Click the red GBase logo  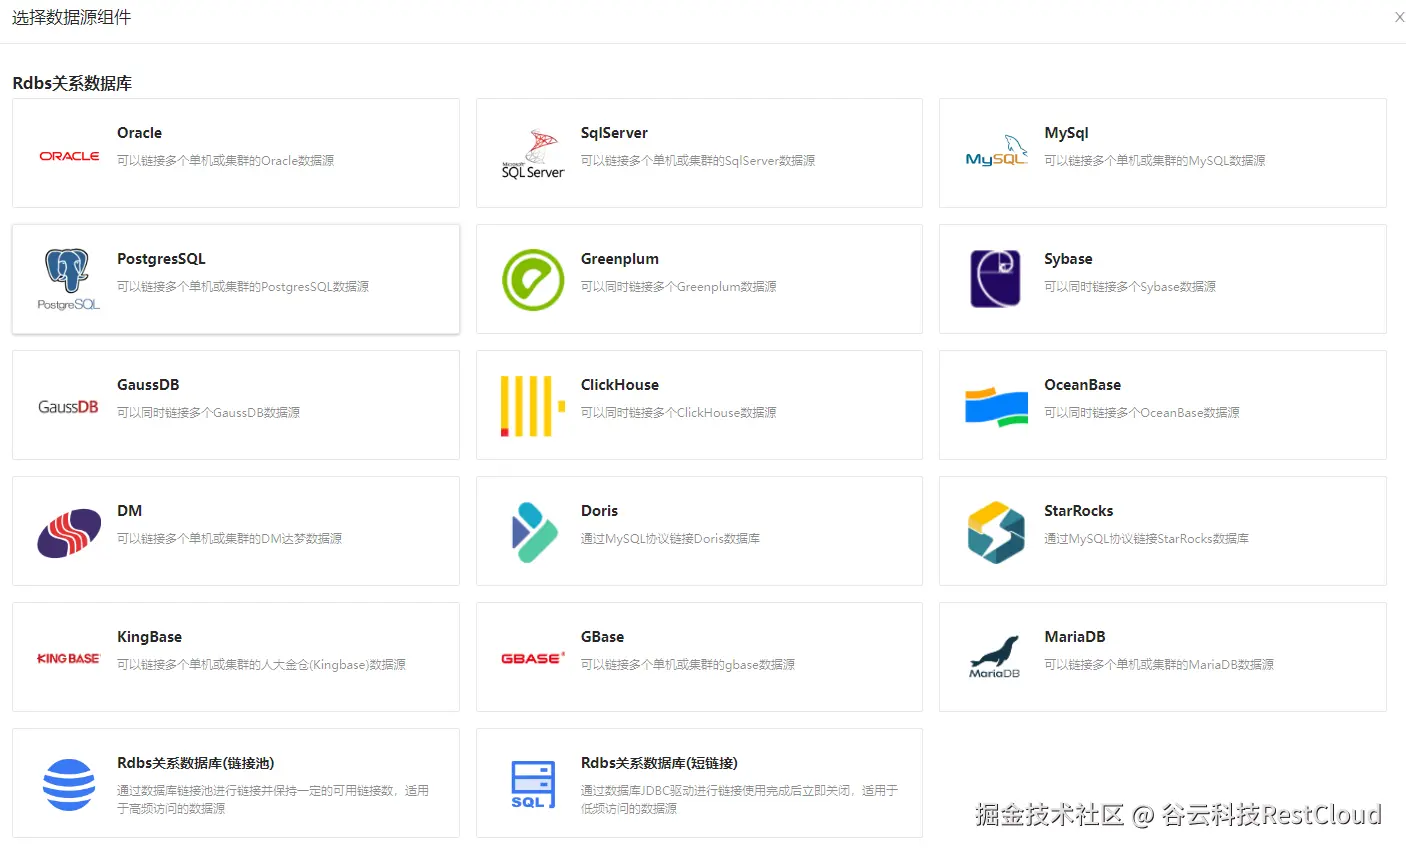point(533,658)
